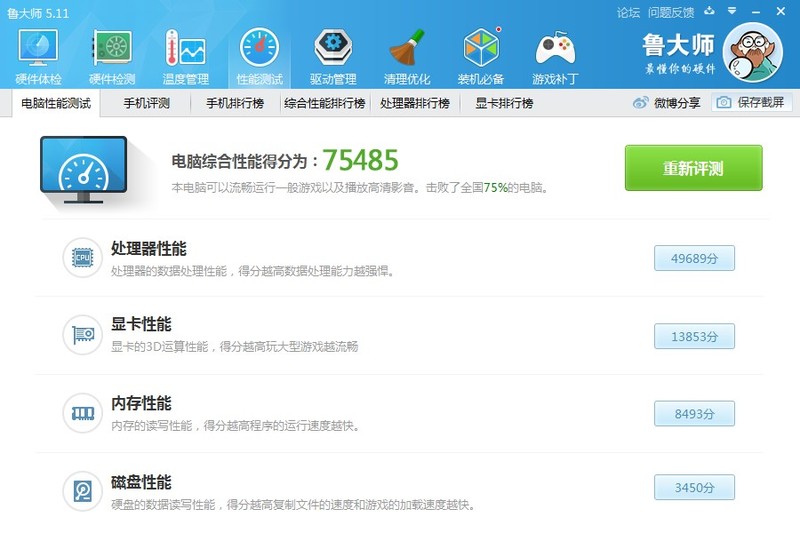Switch to 电脑性能测试 tab
The width and height of the screenshot is (800, 533).
[56, 104]
